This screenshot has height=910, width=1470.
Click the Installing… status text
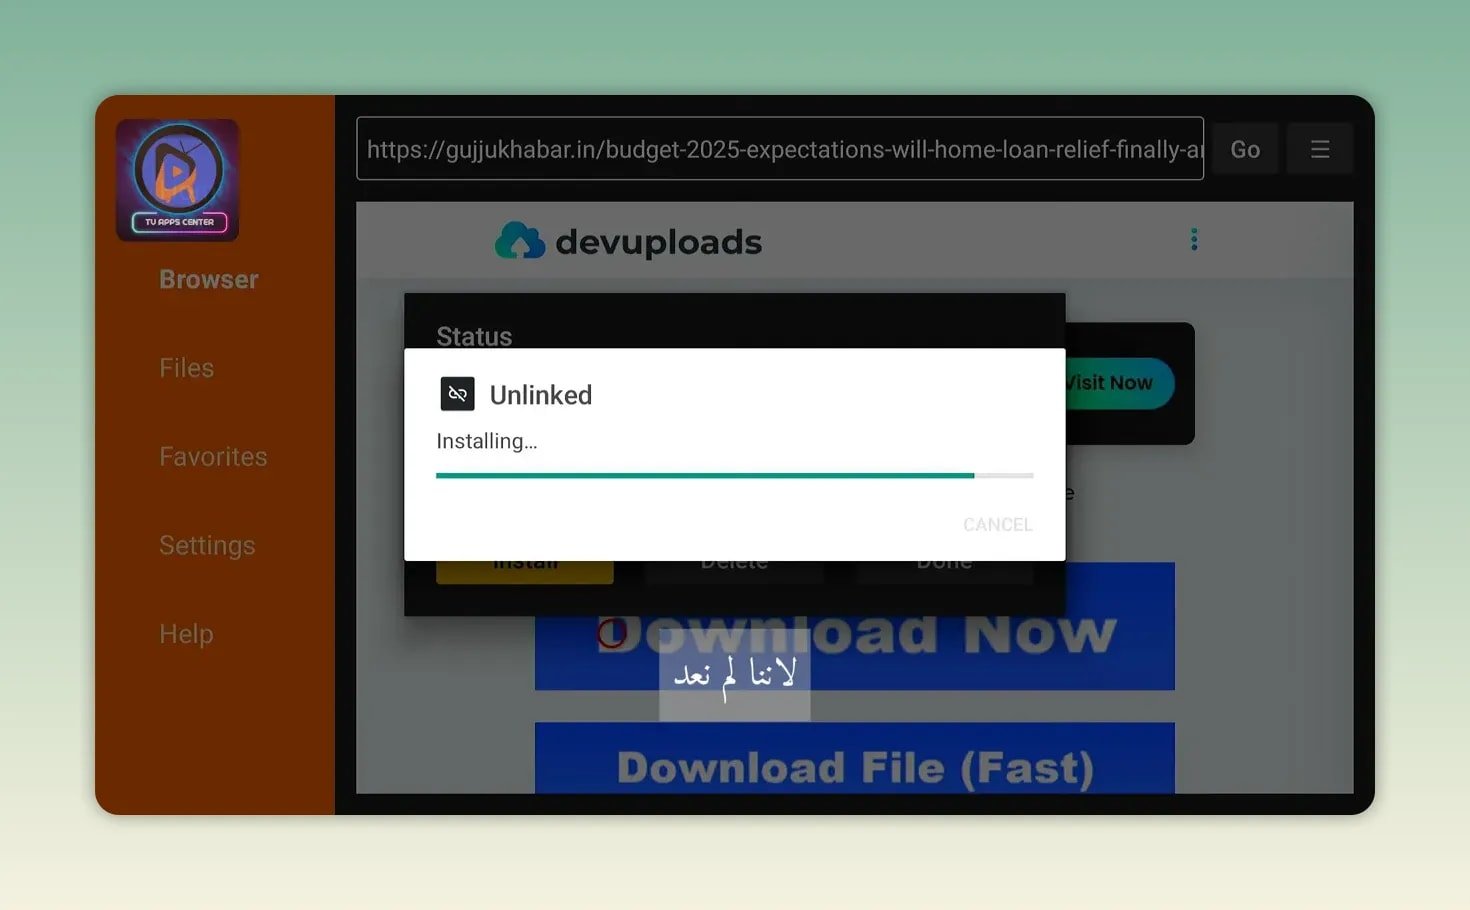pos(487,441)
